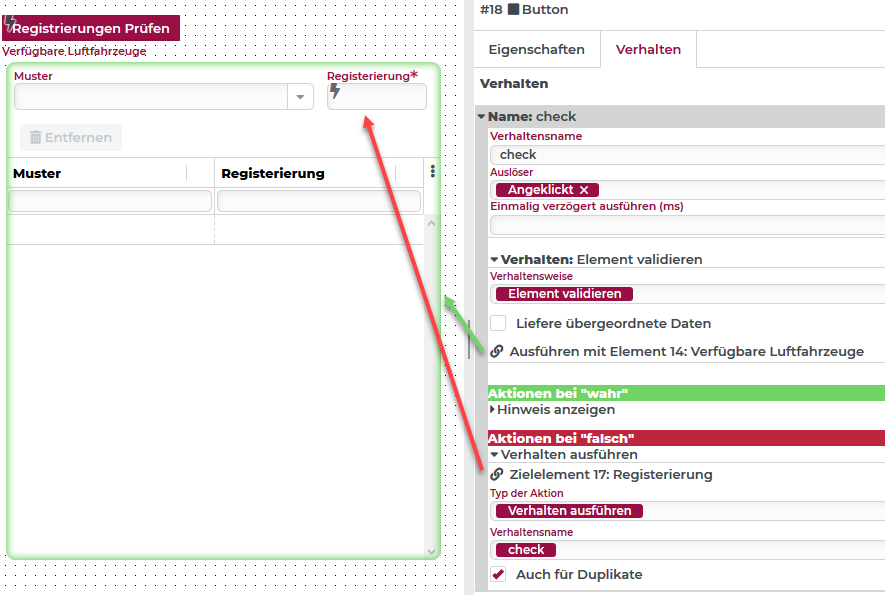The width and height of the screenshot is (885, 595).
Task: Click the square Button icon next to #18
Action: point(514,10)
